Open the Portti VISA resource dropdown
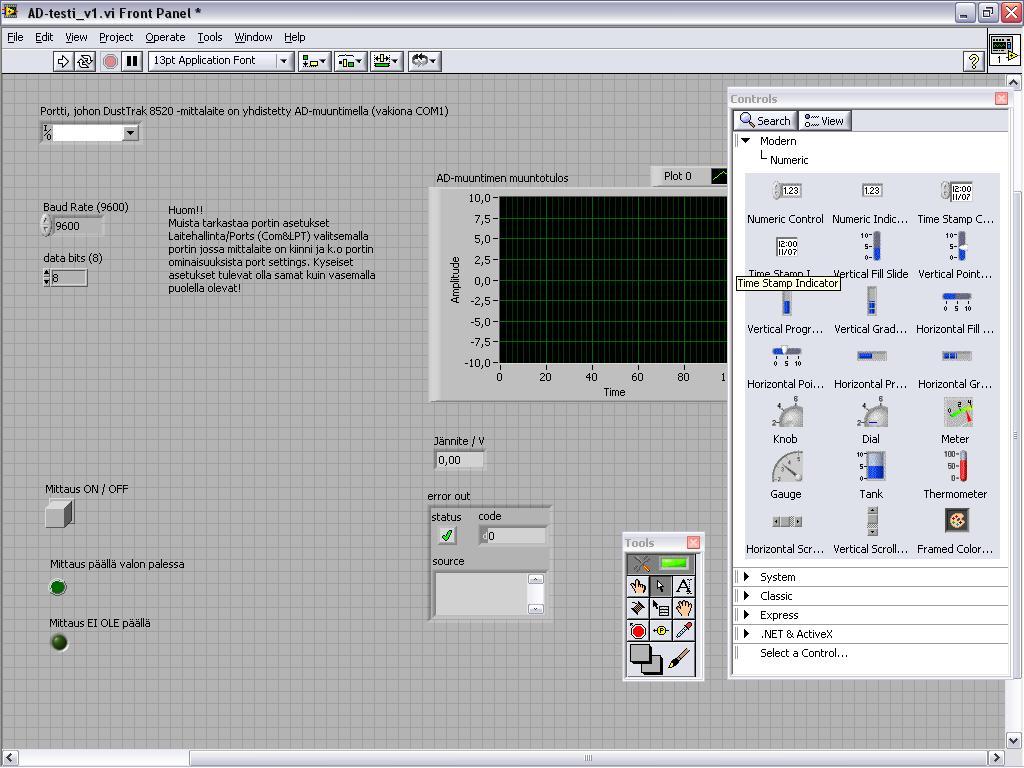 point(131,133)
